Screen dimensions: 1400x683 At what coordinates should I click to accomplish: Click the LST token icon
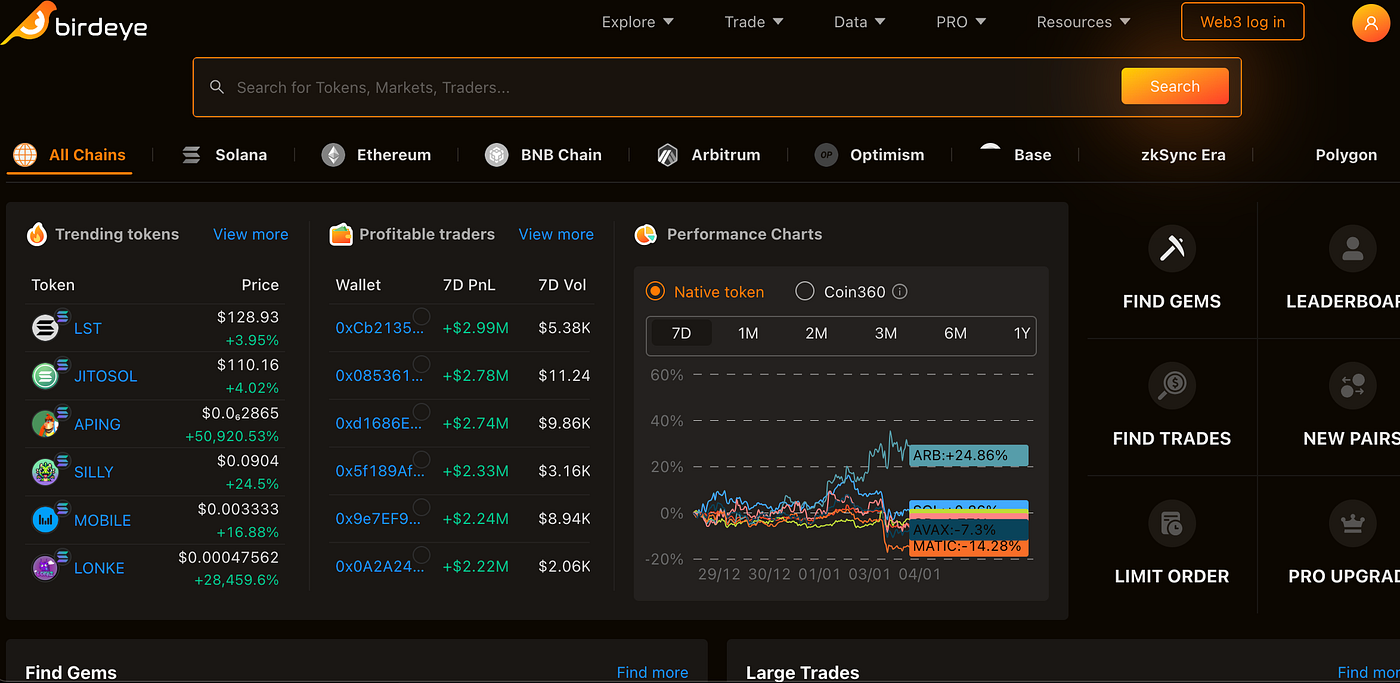coord(46,328)
